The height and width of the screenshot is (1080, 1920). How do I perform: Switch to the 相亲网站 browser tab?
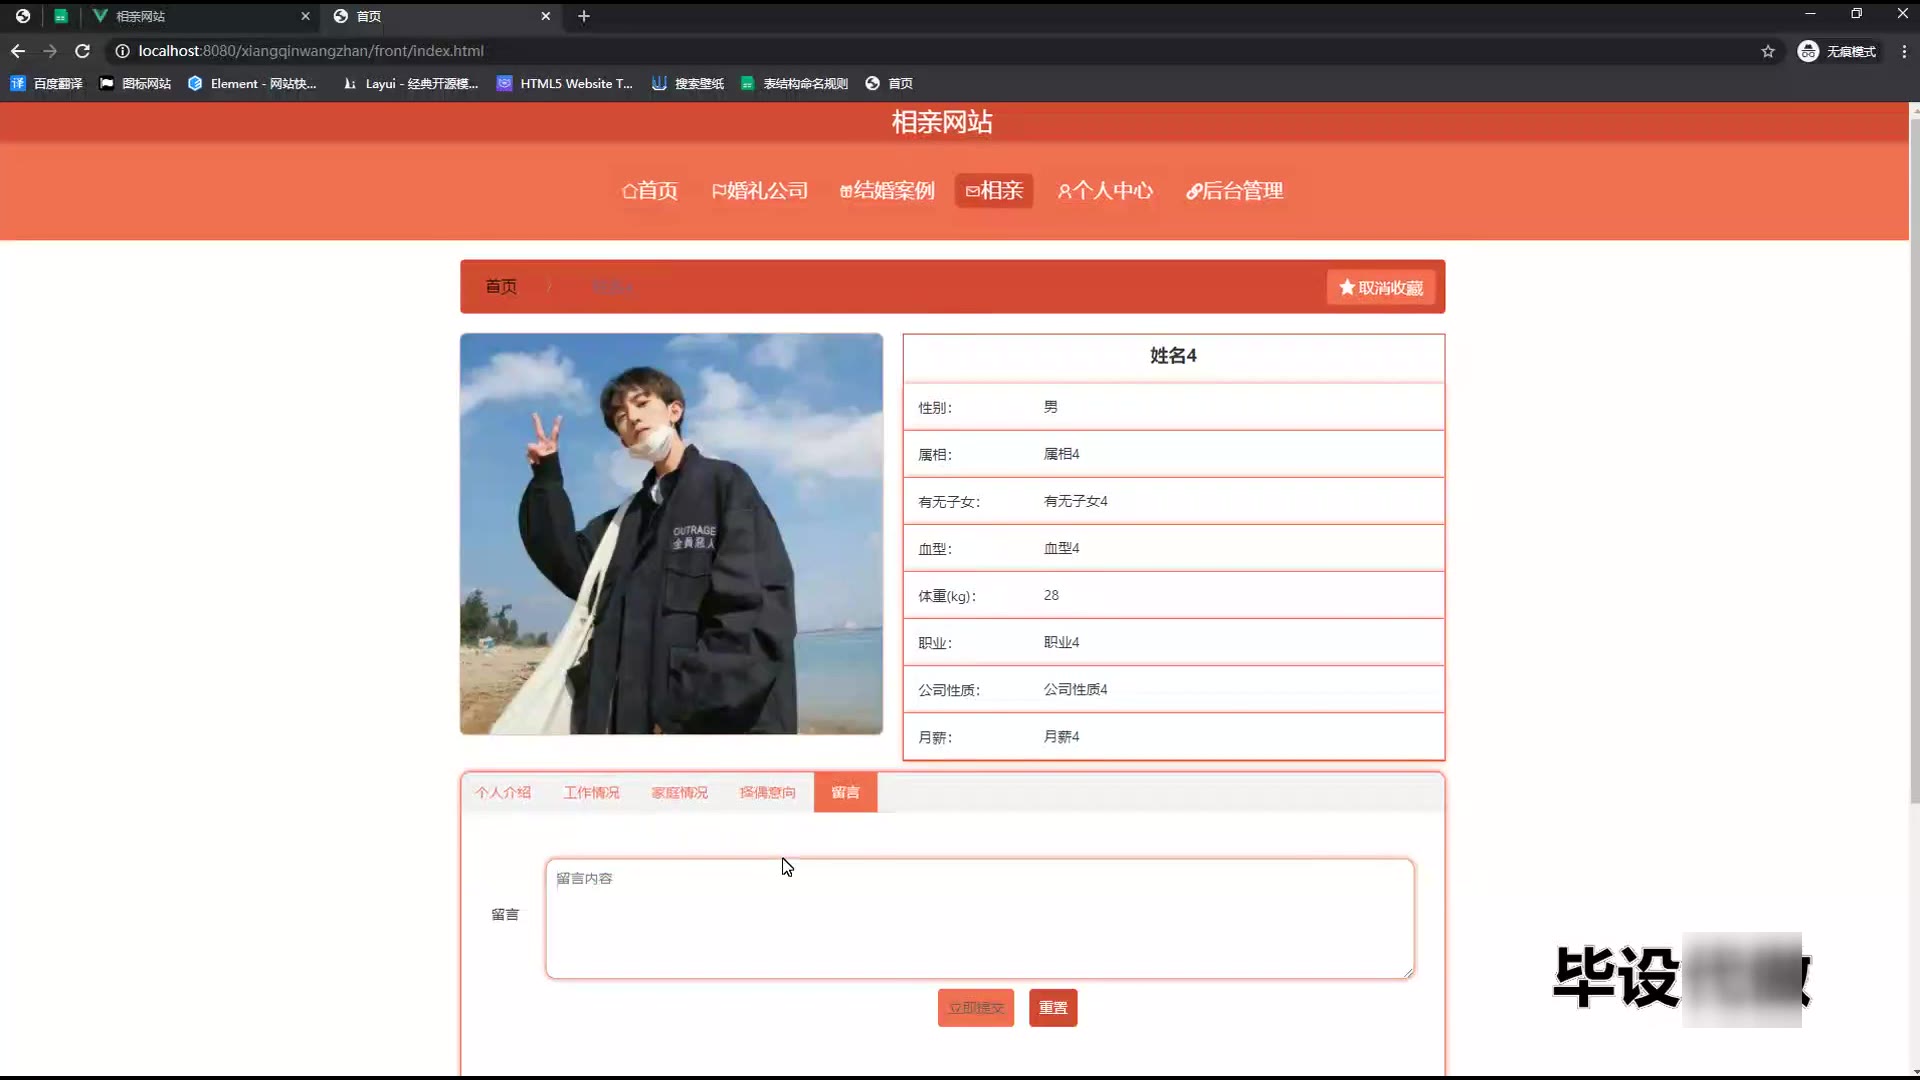[200, 16]
